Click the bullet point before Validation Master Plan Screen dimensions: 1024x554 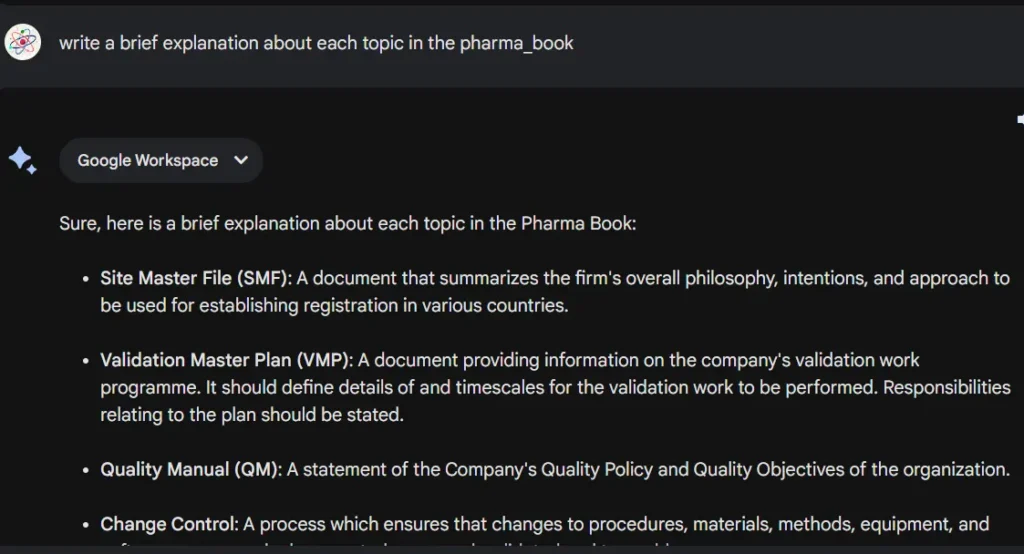(x=86, y=361)
